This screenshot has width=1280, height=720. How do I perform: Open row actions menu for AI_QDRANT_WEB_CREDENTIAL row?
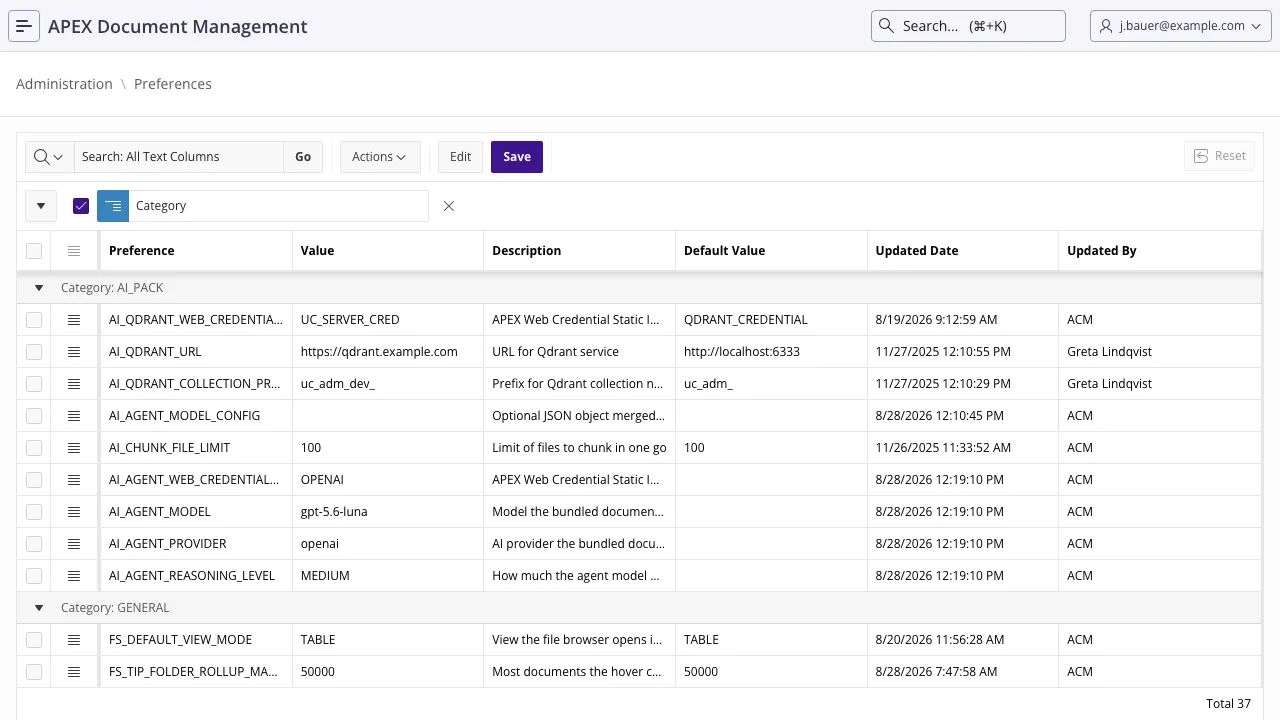(x=74, y=320)
